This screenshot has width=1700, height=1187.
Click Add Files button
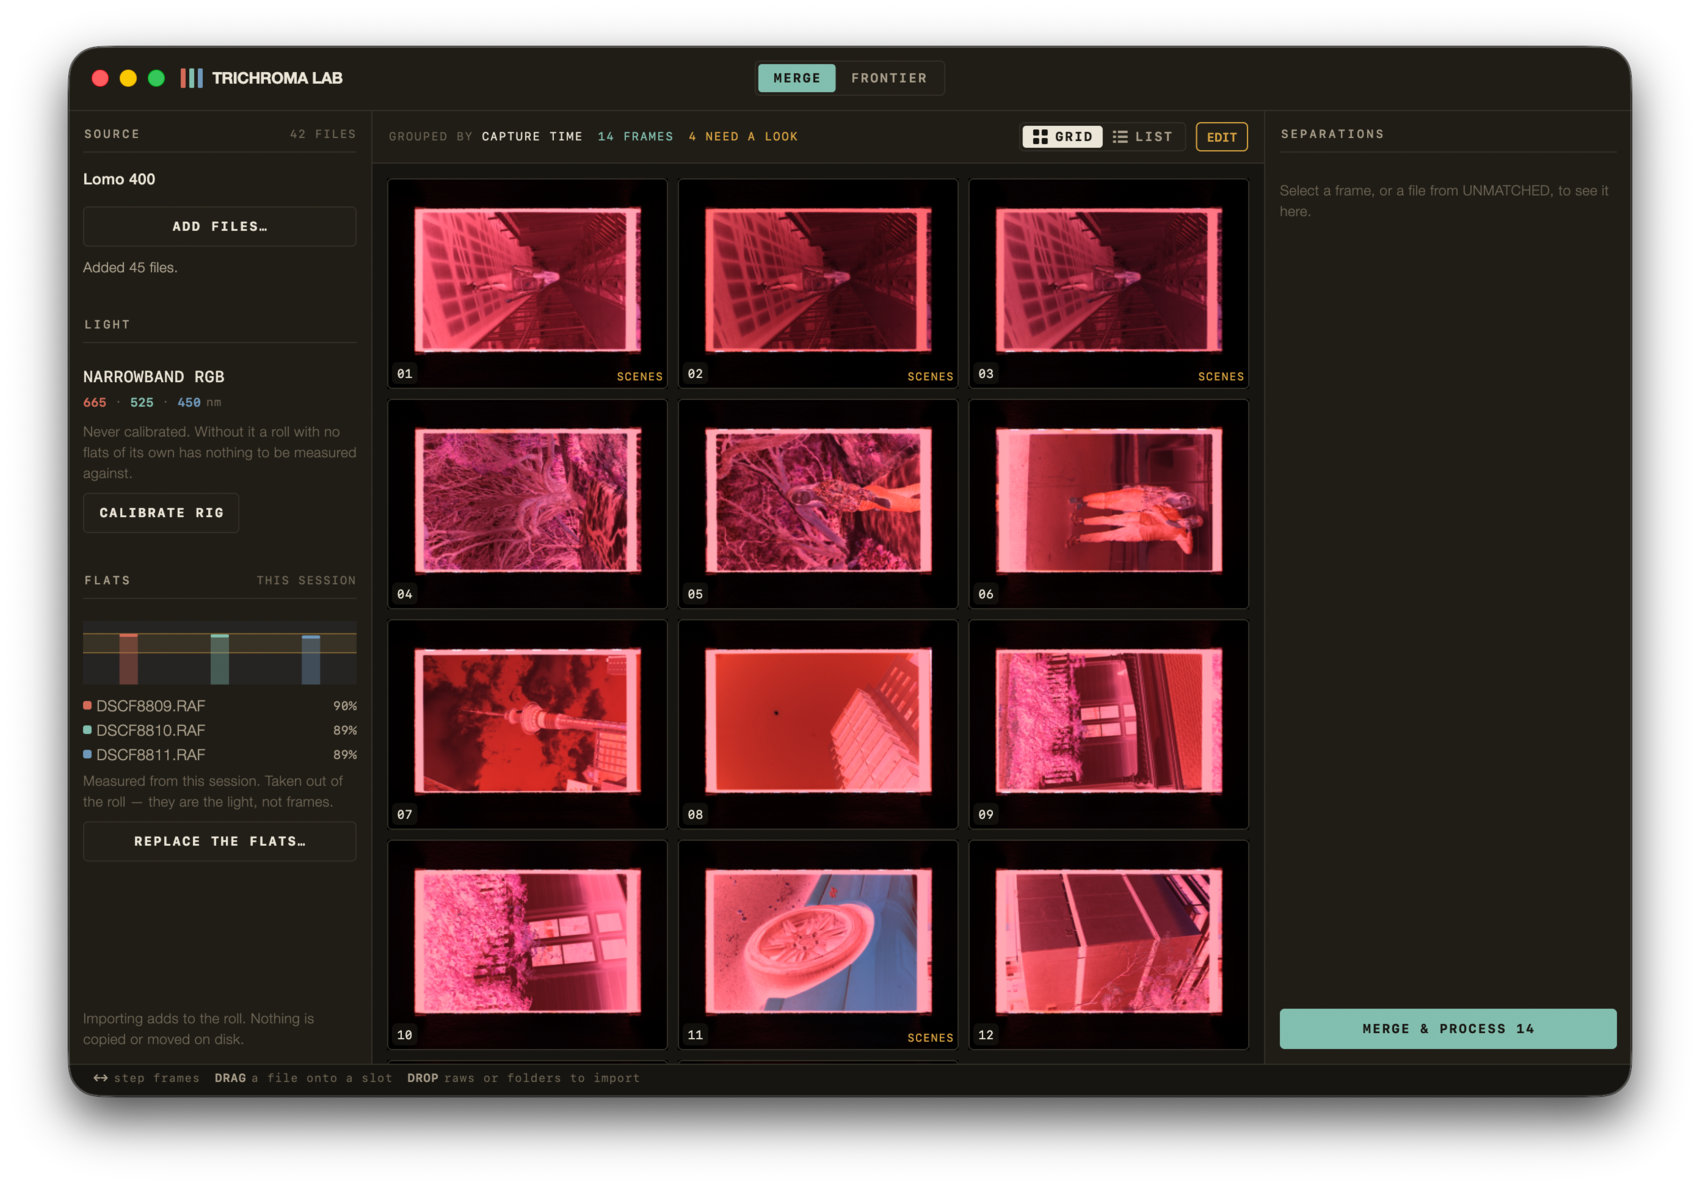[x=219, y=227]
